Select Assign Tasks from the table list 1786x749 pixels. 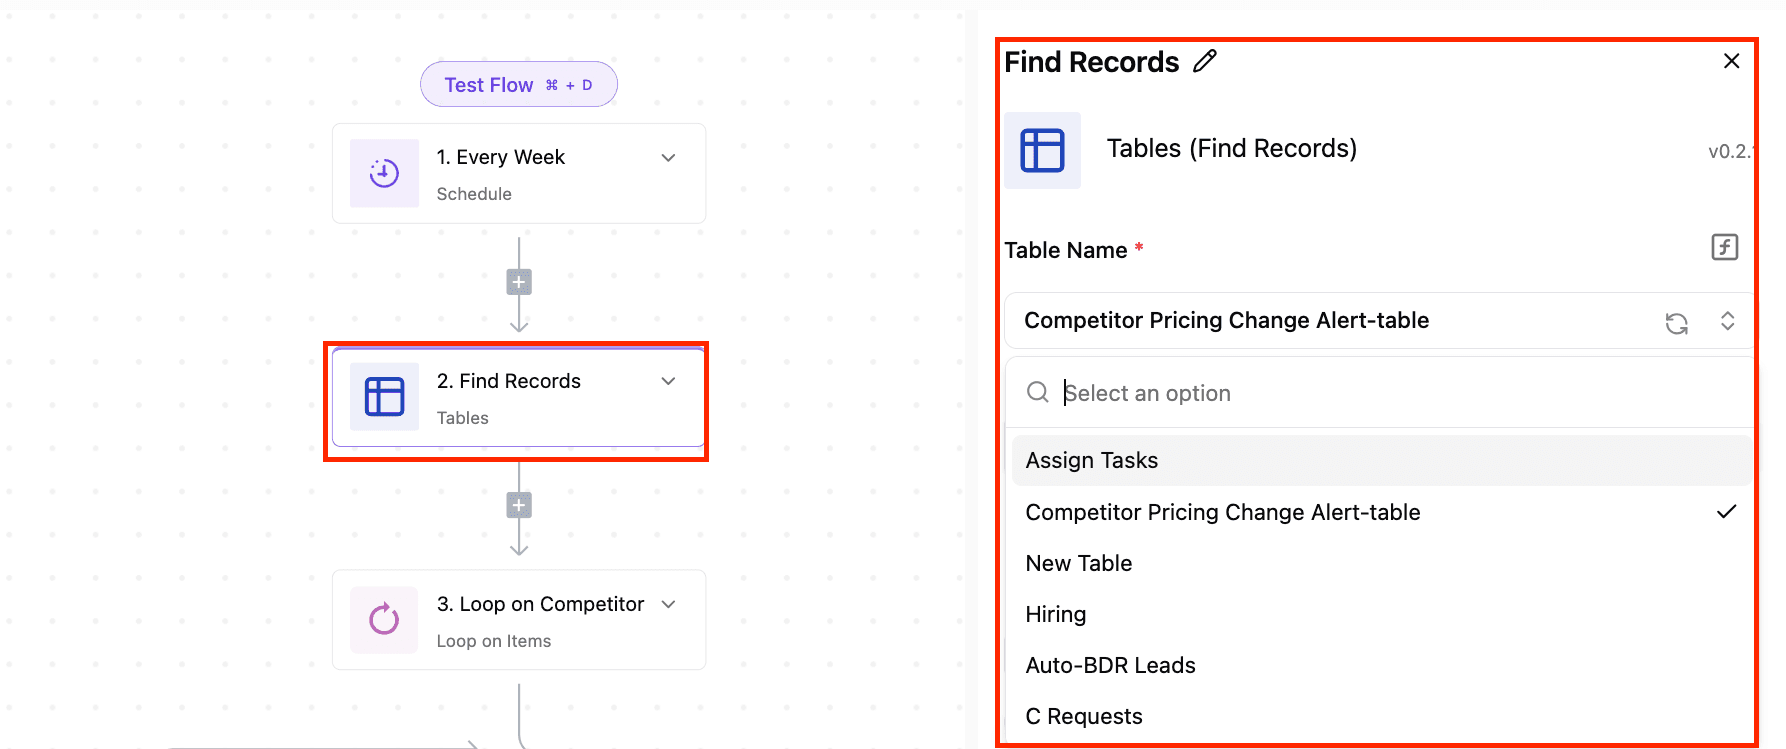(1091, 460)
